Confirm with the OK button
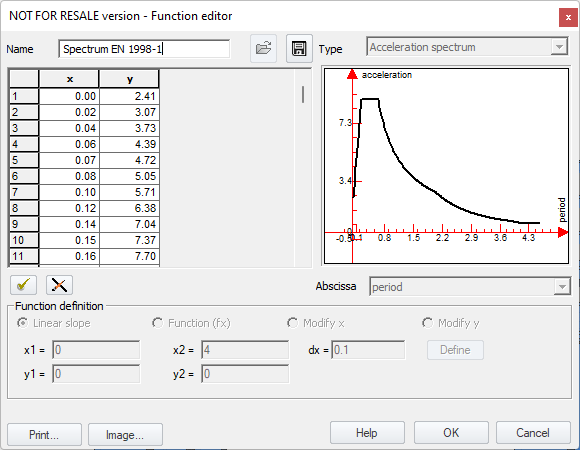Screen dimensions: 580x450 tap(451, 433)
